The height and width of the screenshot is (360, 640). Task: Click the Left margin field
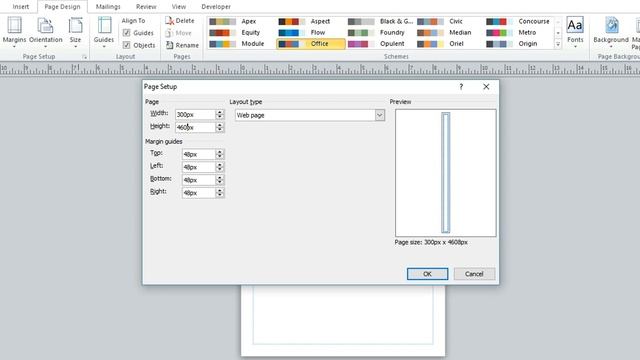[198, 167]
